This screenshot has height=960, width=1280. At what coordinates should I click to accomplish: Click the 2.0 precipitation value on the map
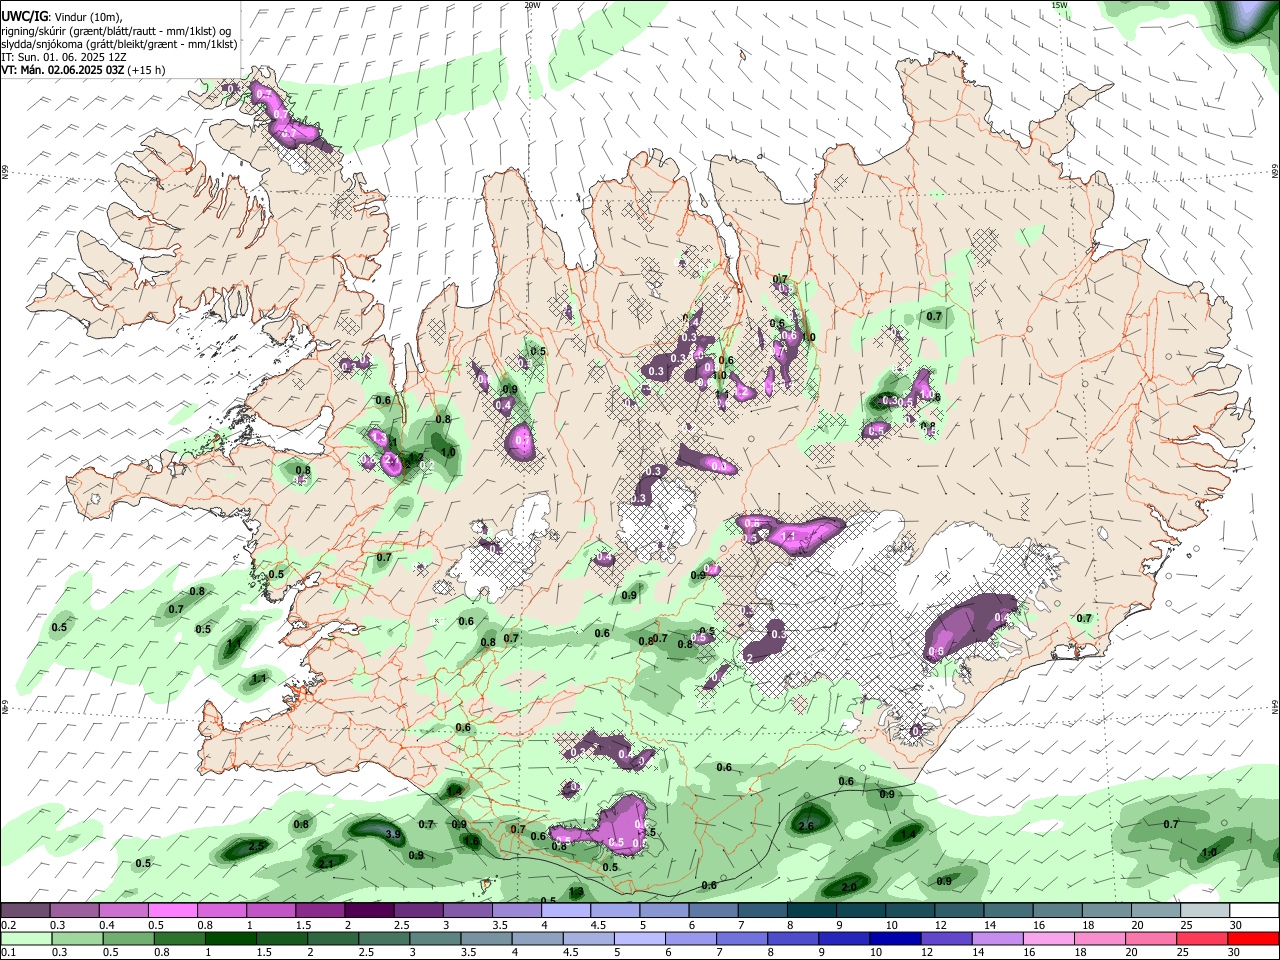coord(849,888)
